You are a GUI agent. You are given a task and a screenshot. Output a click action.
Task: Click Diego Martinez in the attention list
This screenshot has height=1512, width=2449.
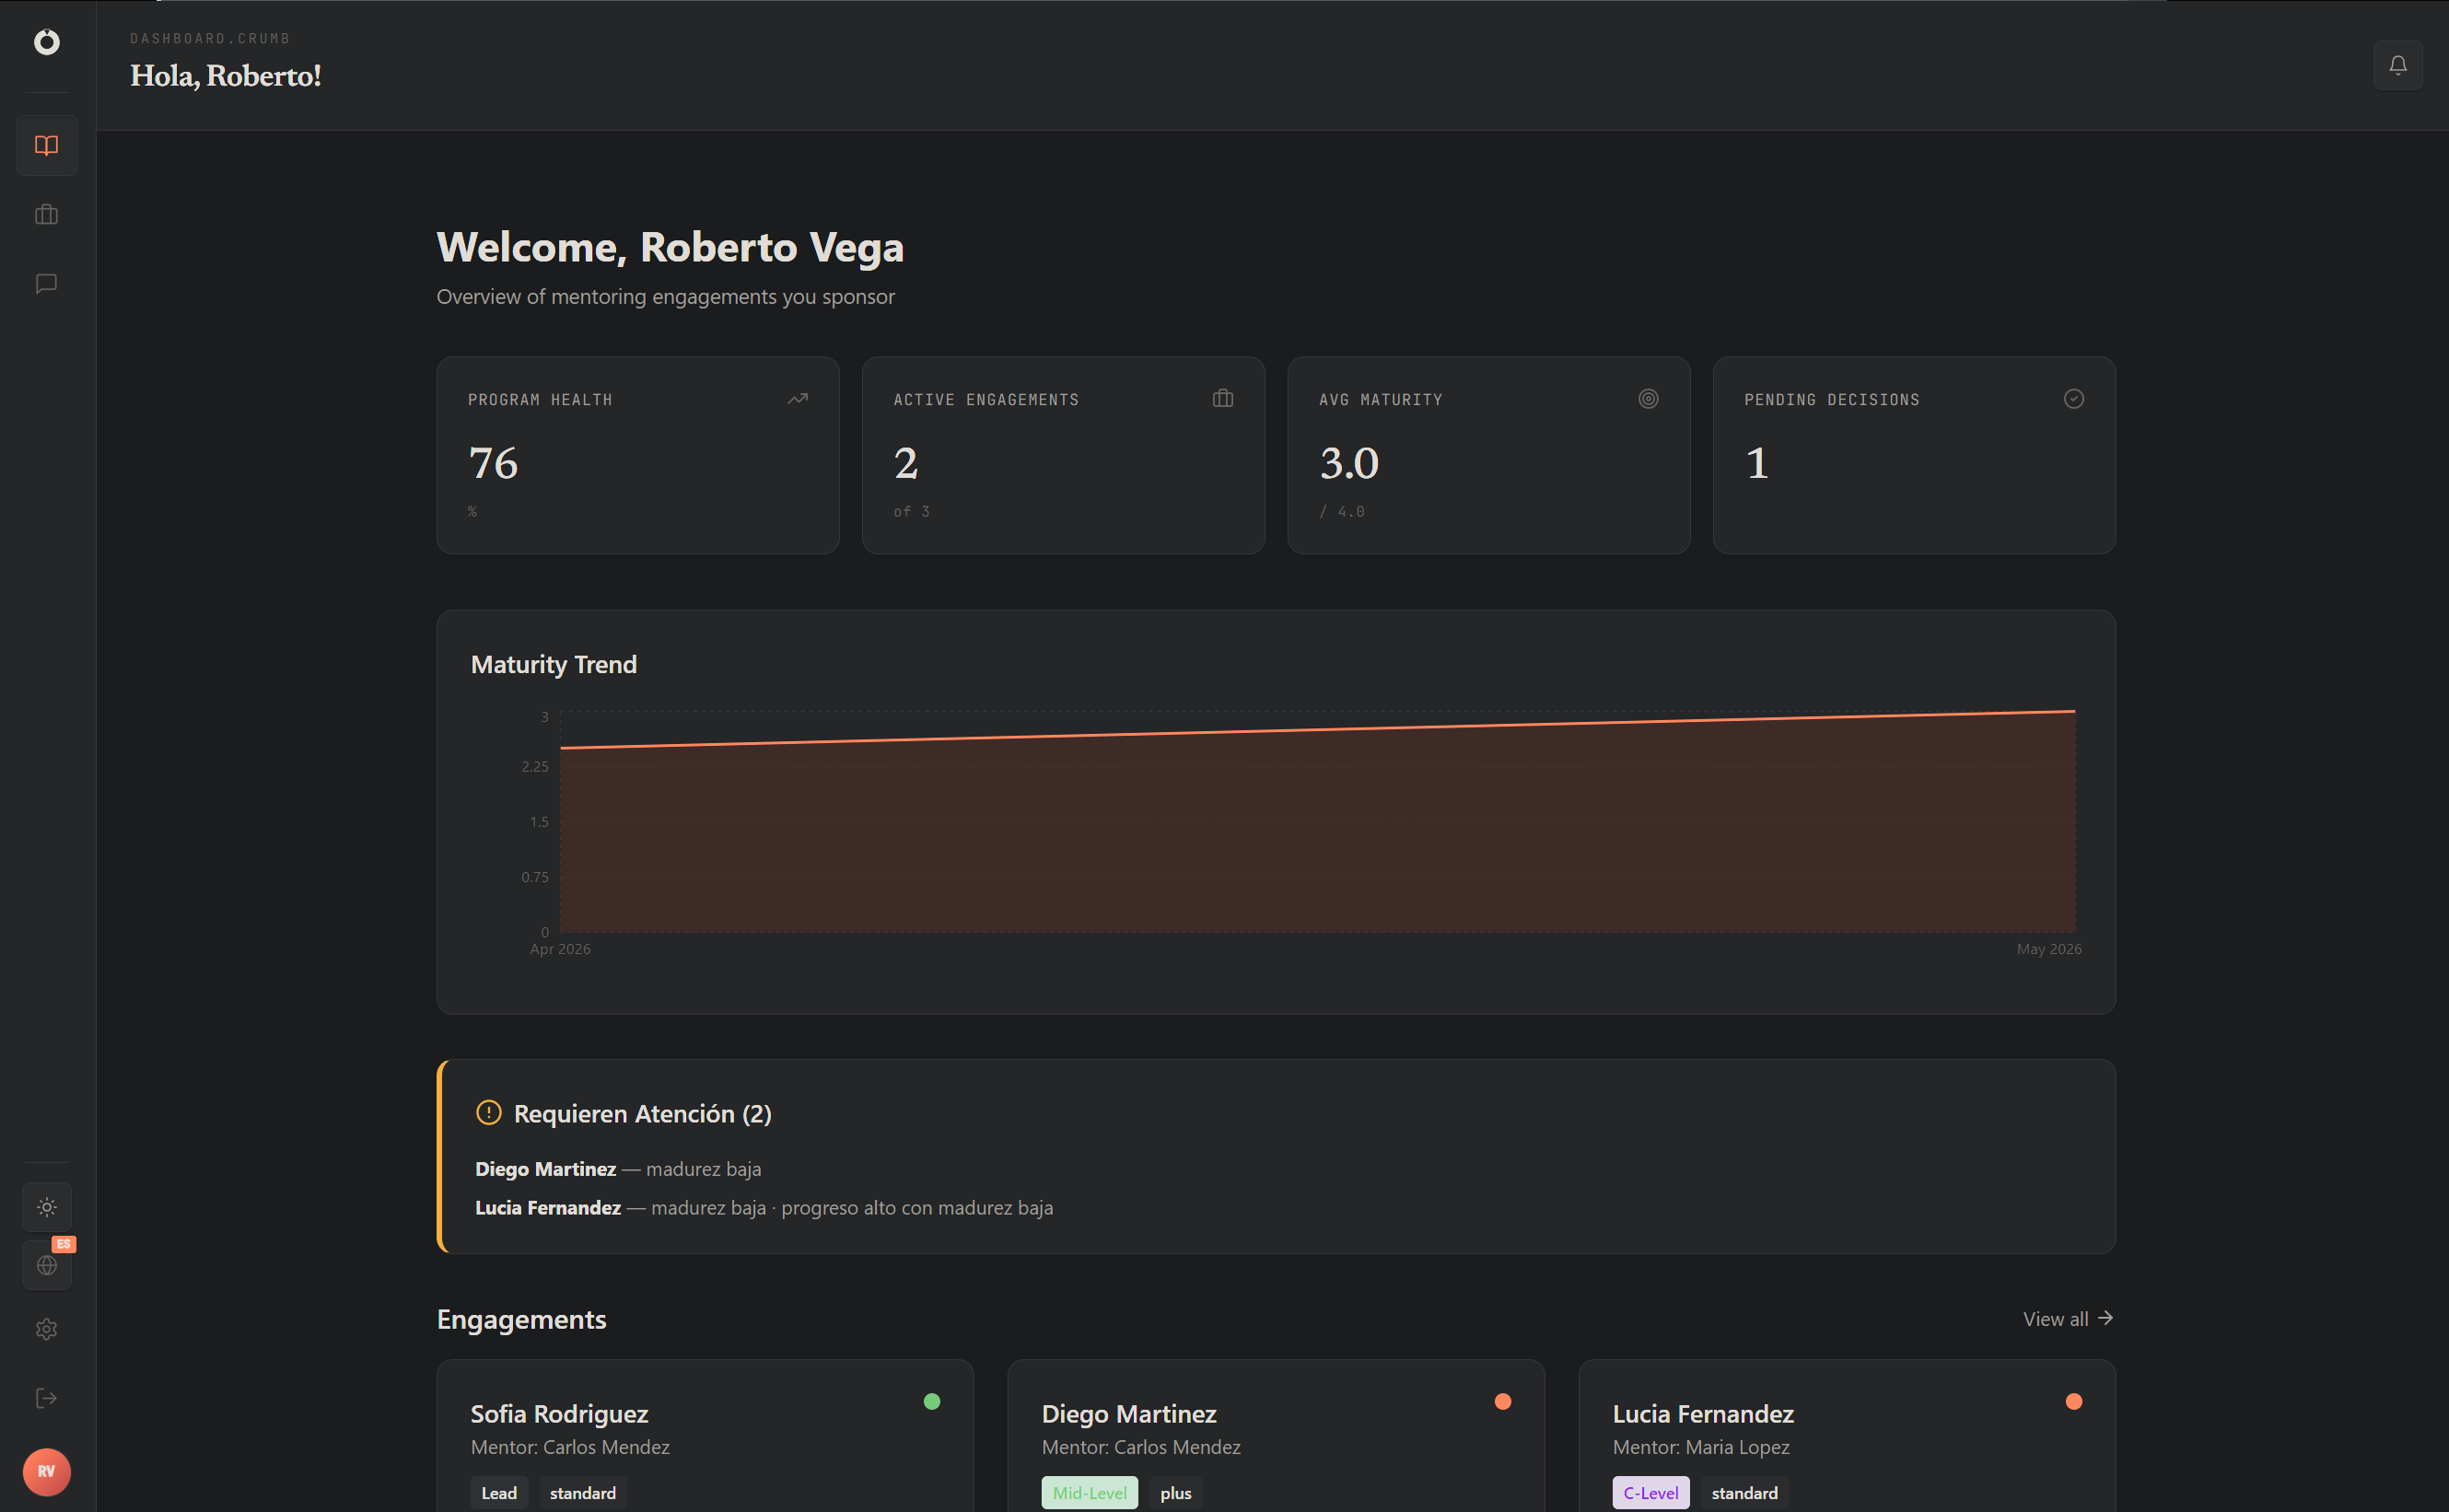coord(546,1169)
